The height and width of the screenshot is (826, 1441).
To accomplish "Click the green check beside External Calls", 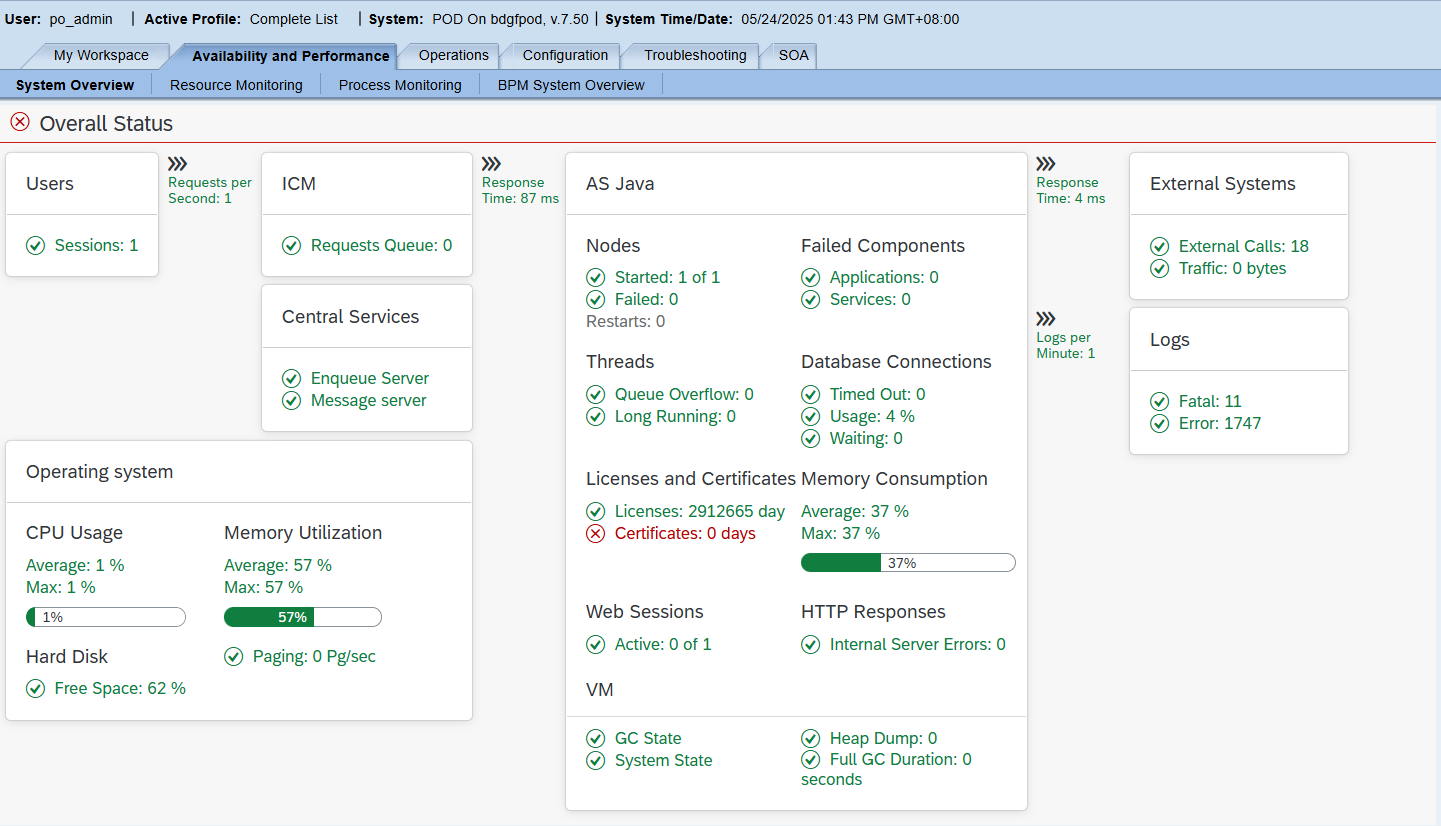I will click(x=1160, y=245).
